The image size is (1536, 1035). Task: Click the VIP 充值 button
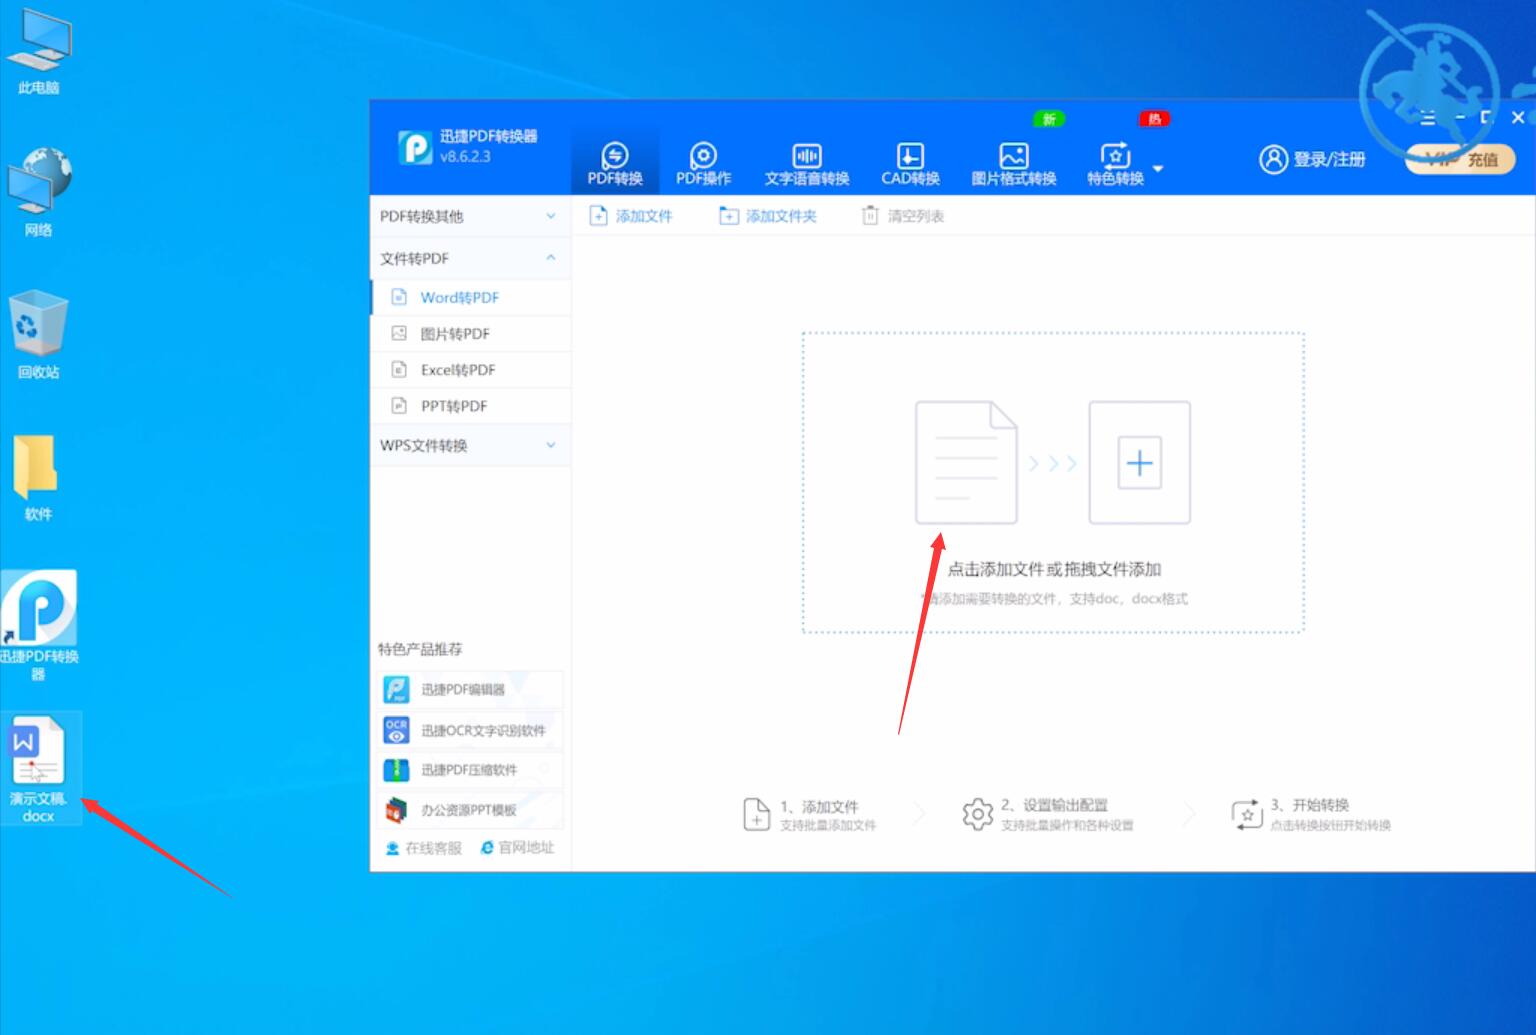click(x=1460, y=159)
